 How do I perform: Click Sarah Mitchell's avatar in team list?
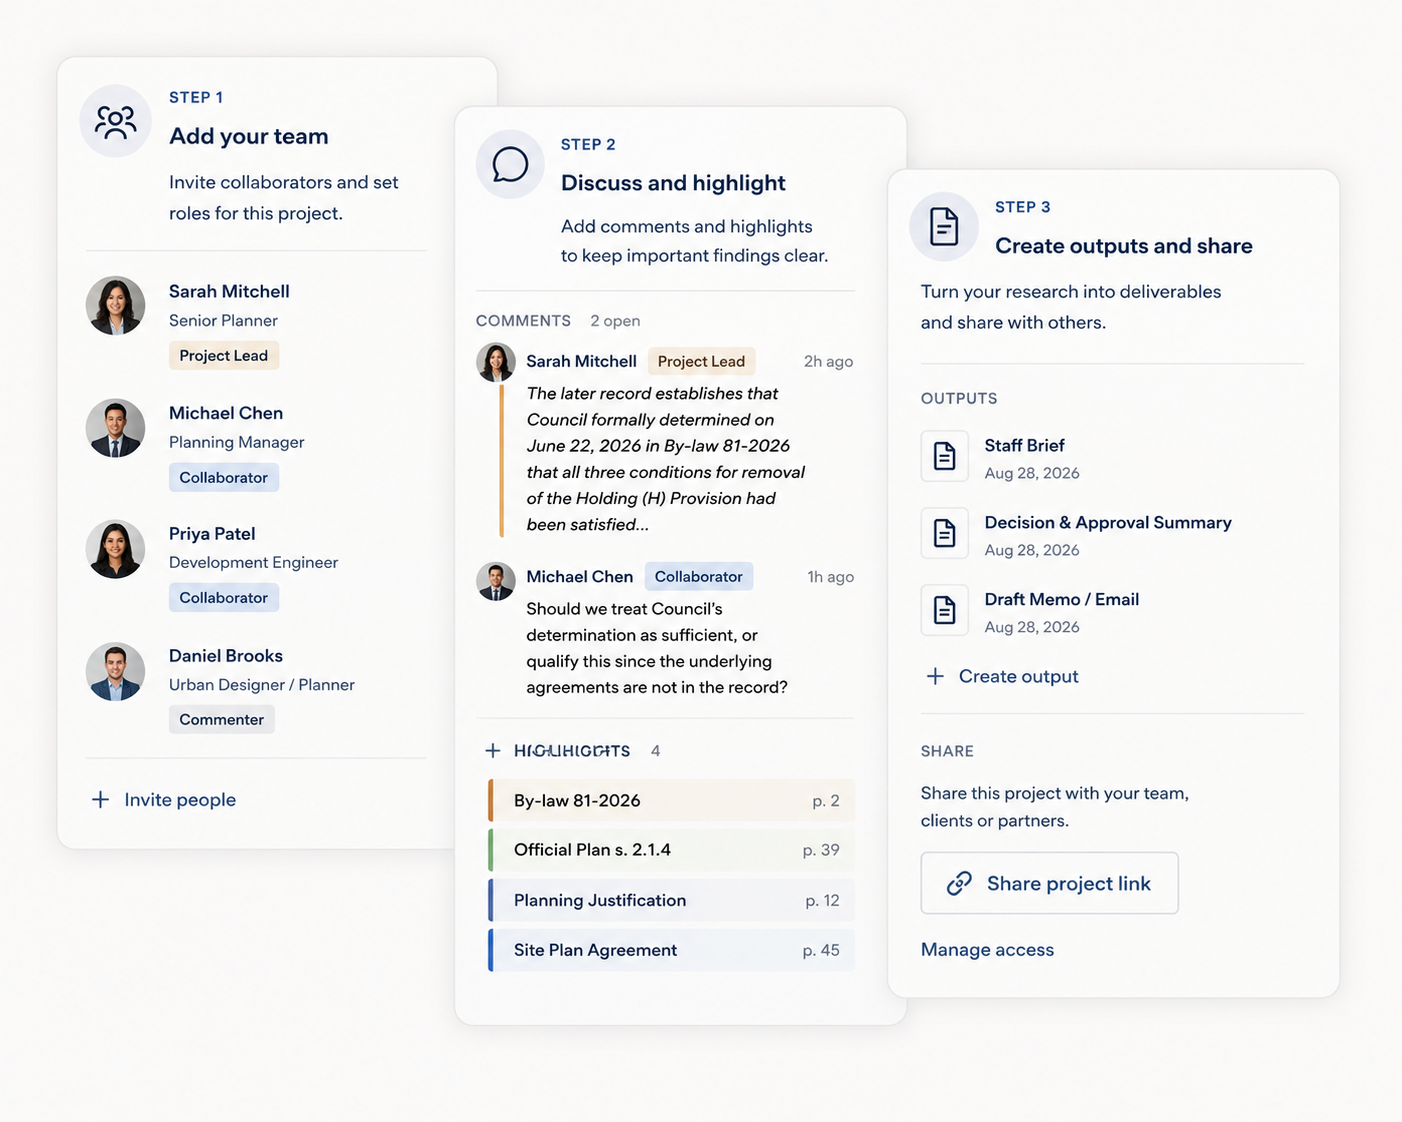click(x=115, y=305)
